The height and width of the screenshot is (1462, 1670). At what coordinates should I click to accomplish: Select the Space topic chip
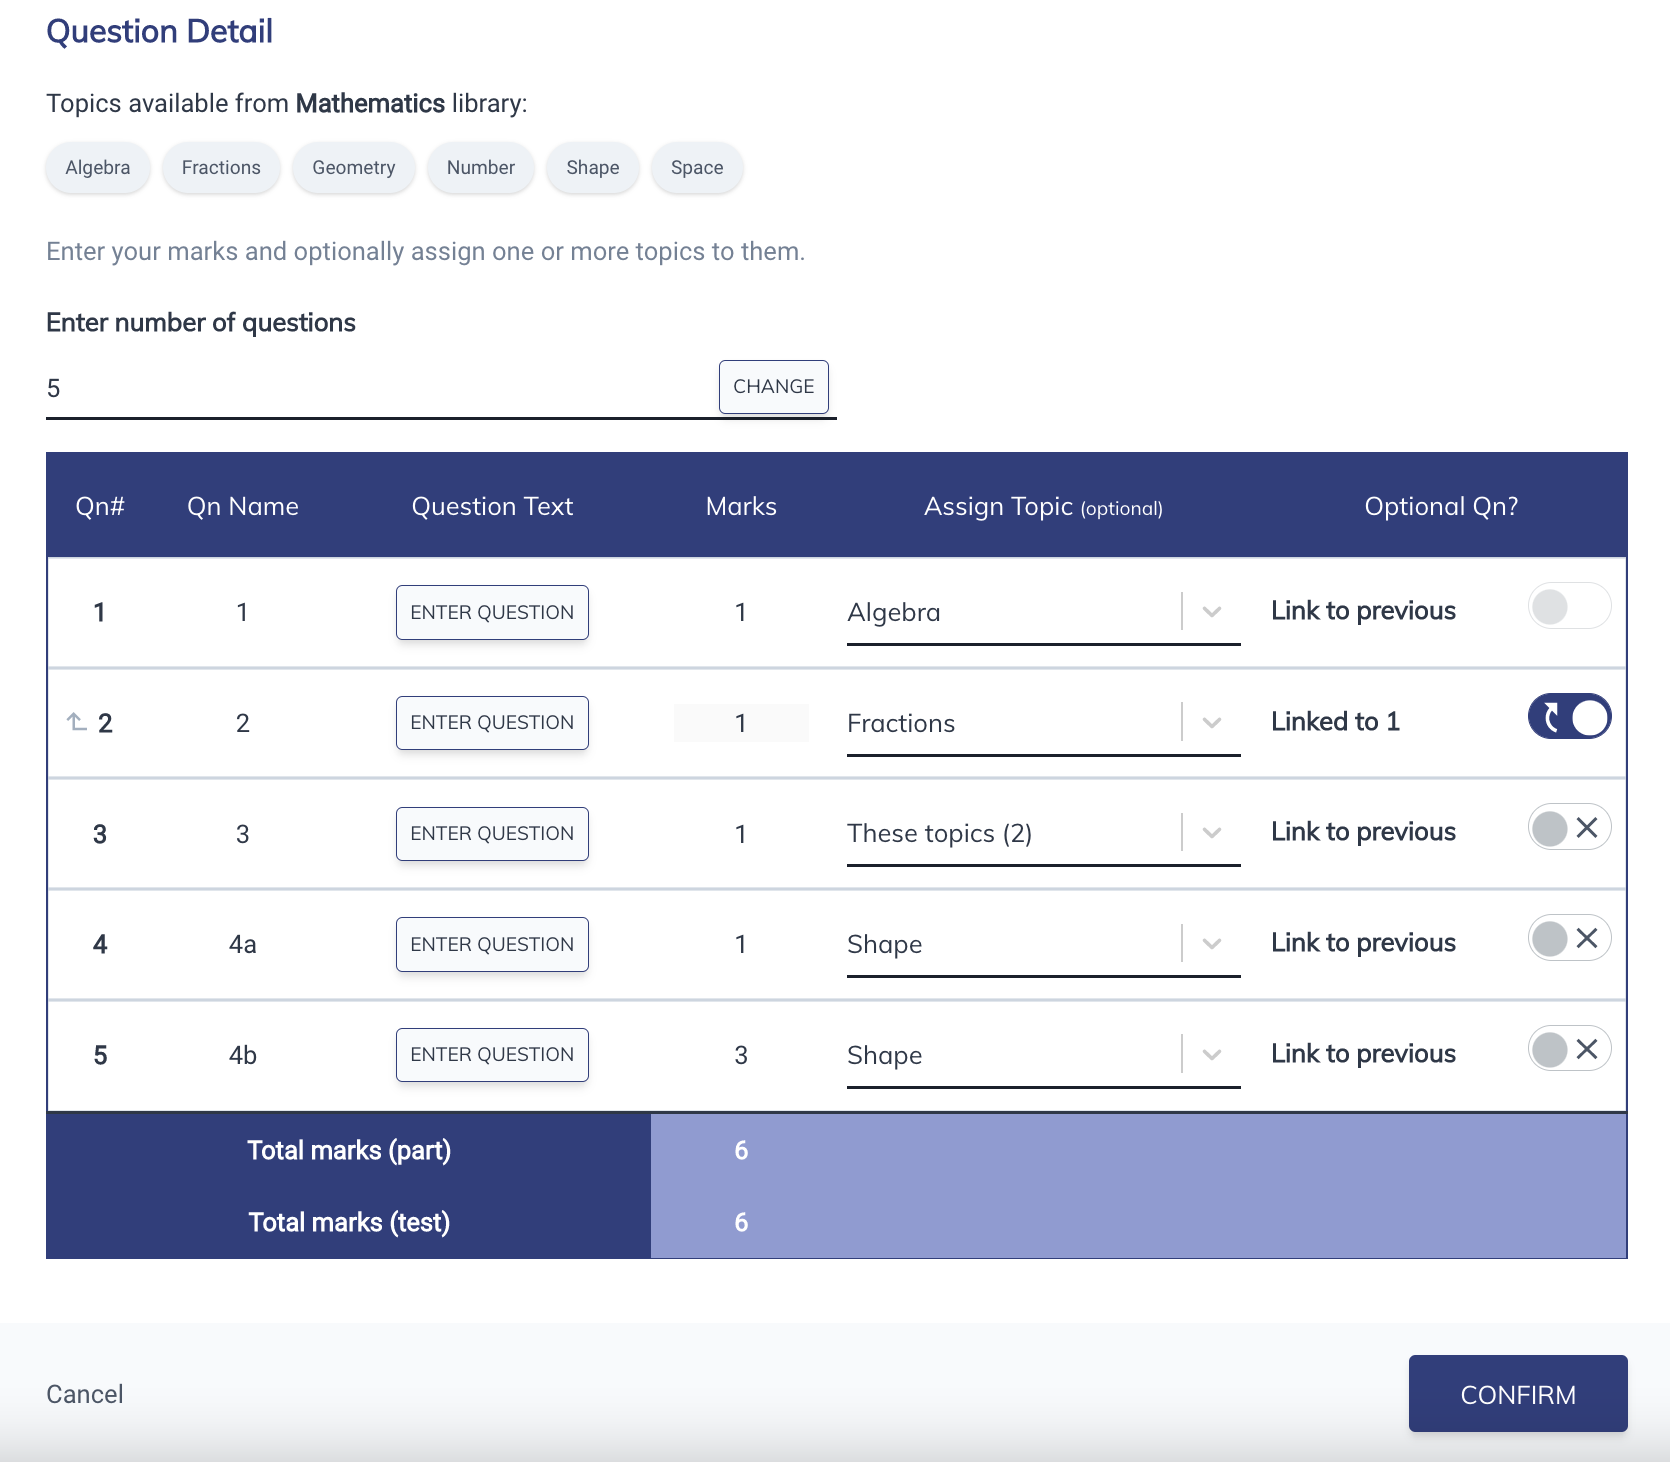(696, 167)
